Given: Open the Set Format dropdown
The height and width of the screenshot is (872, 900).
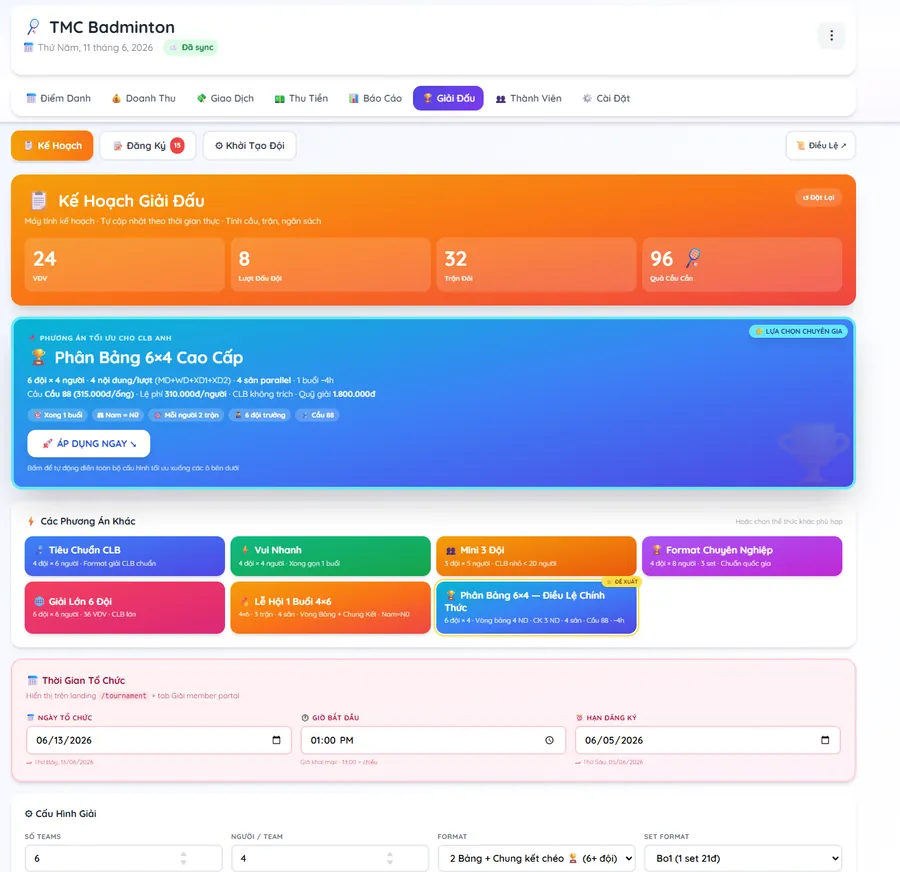Looking at the screenshot, I should click(x=743, y=858).
